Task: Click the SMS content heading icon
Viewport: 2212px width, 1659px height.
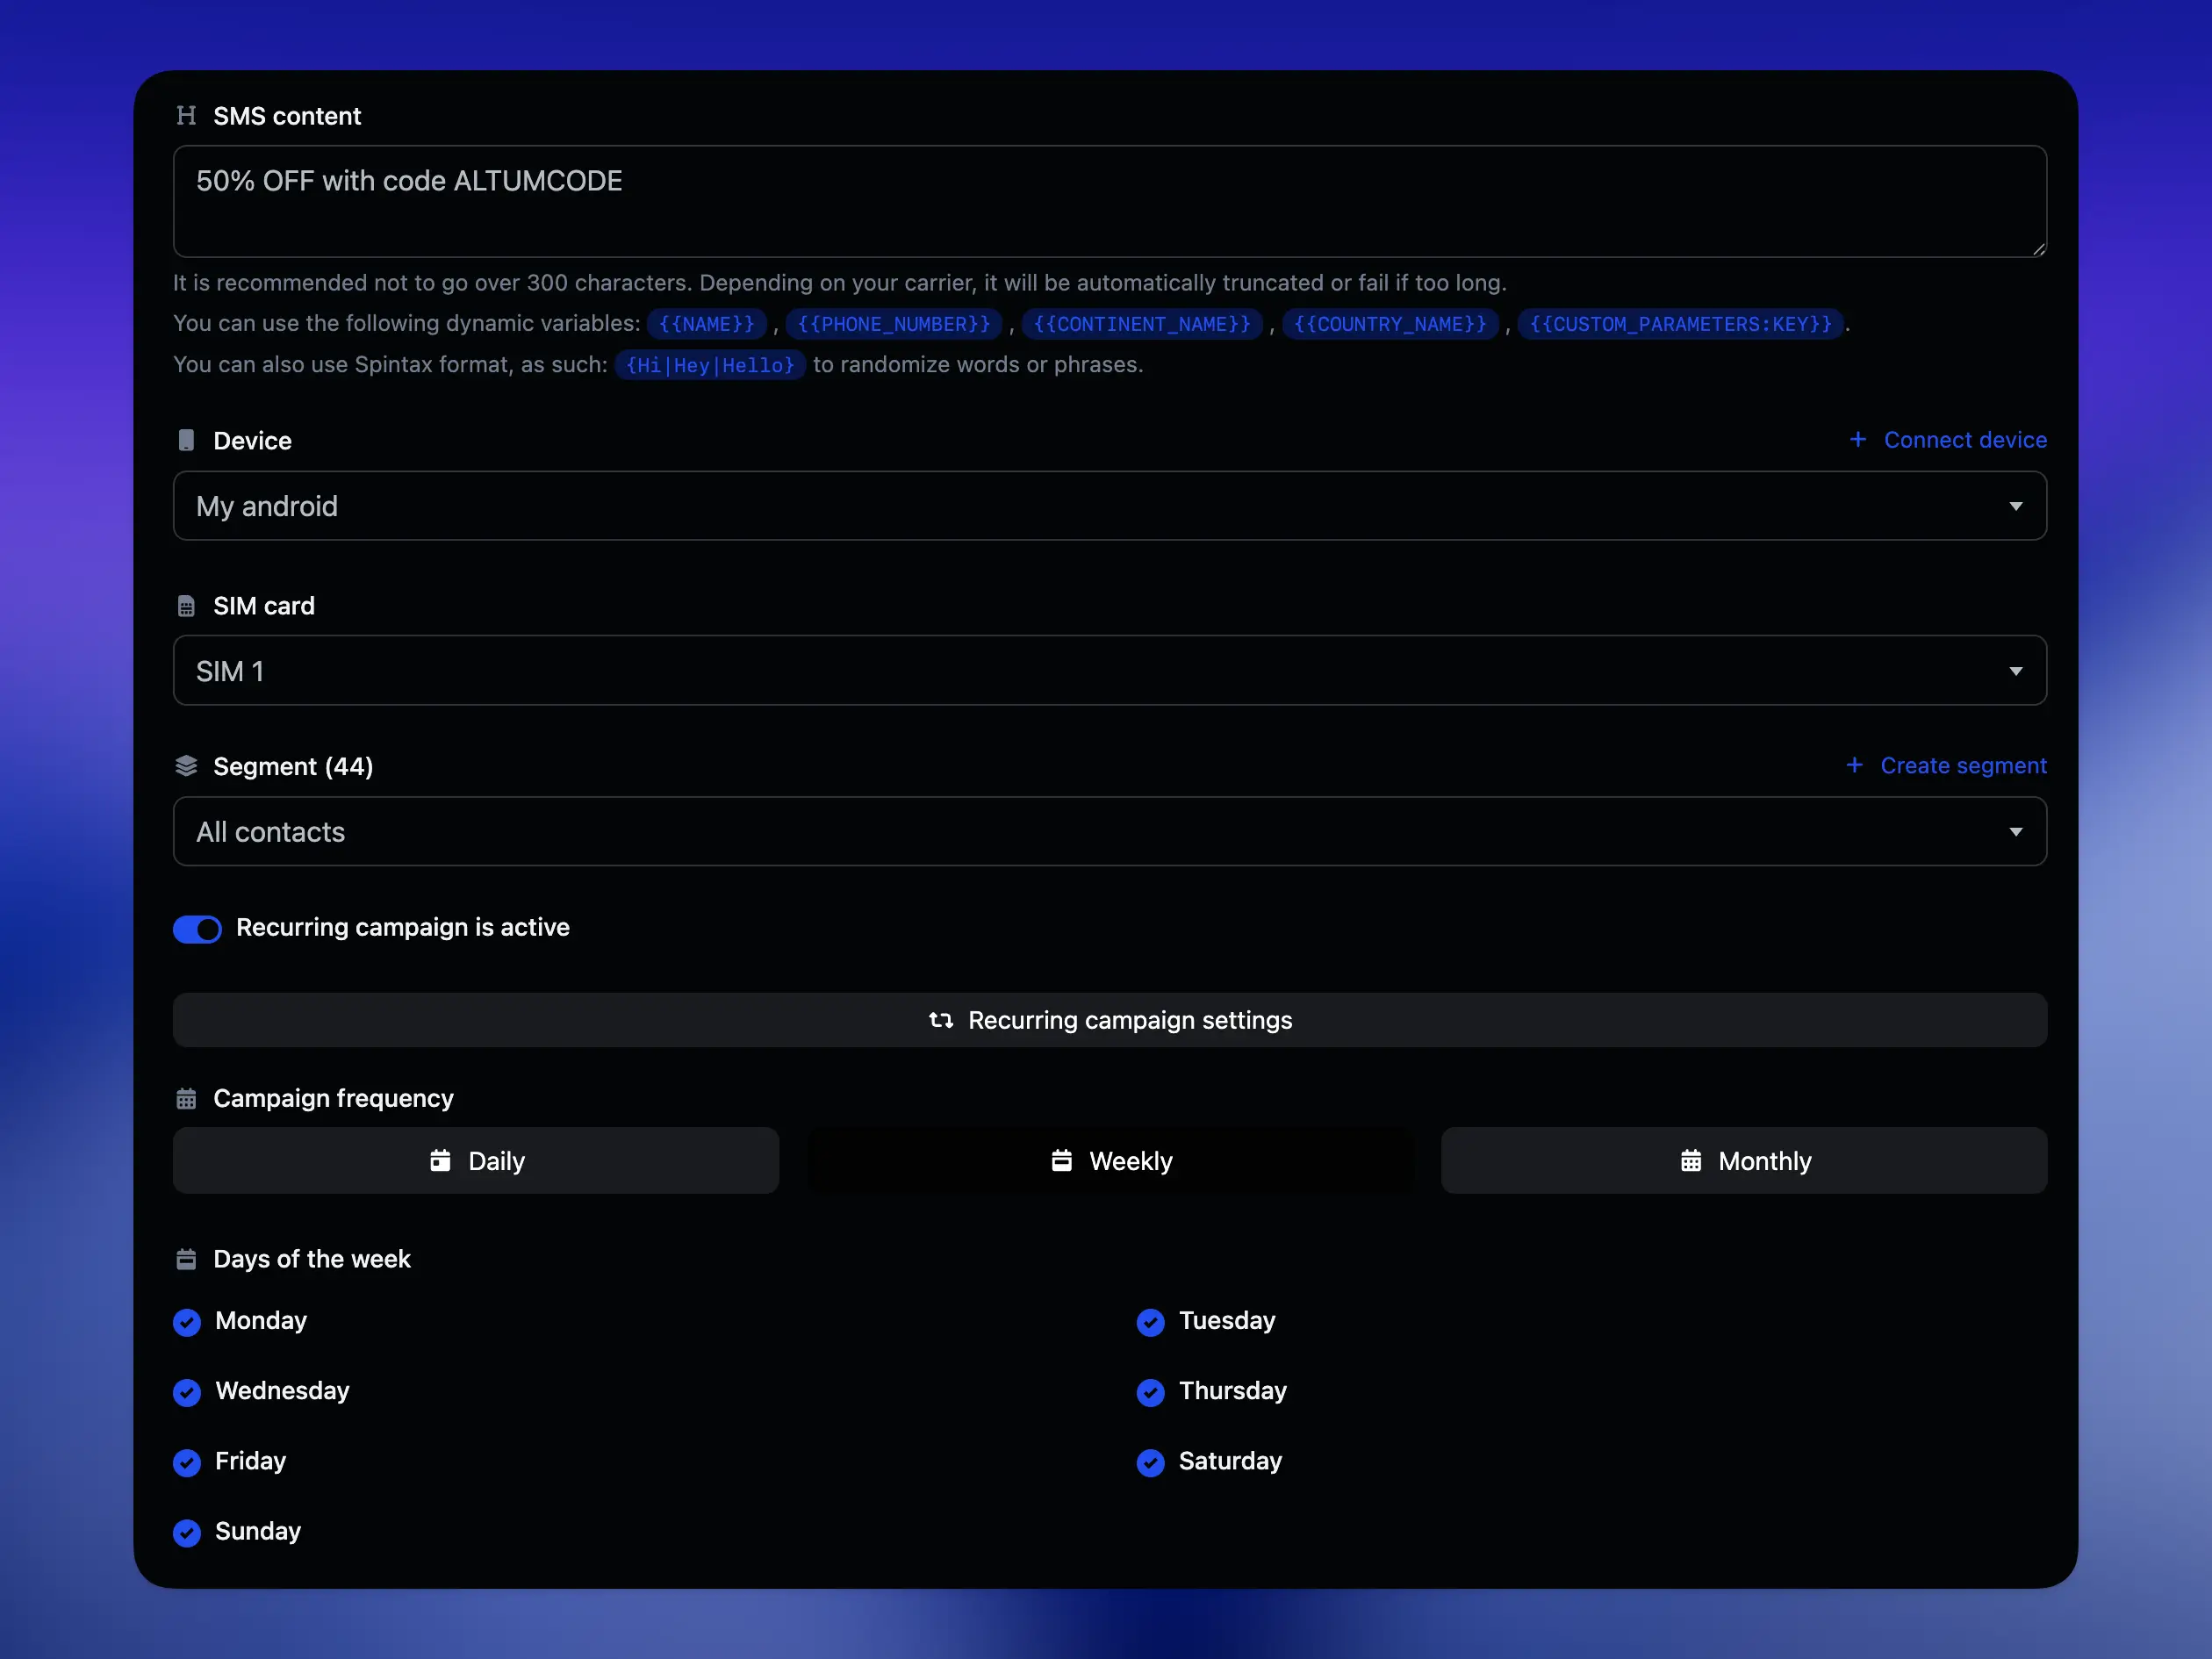Action: (x=186, y=116)
